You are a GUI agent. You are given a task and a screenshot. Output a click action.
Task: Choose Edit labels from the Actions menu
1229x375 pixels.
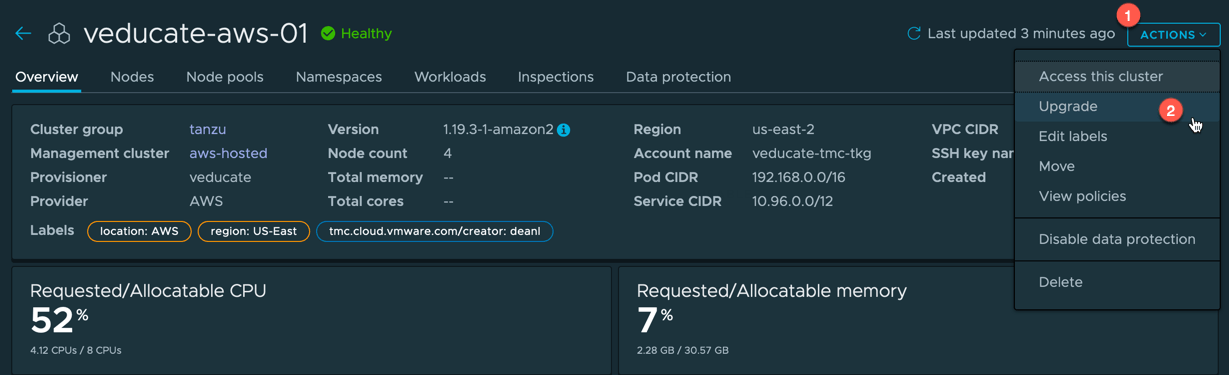(1117, 136)
